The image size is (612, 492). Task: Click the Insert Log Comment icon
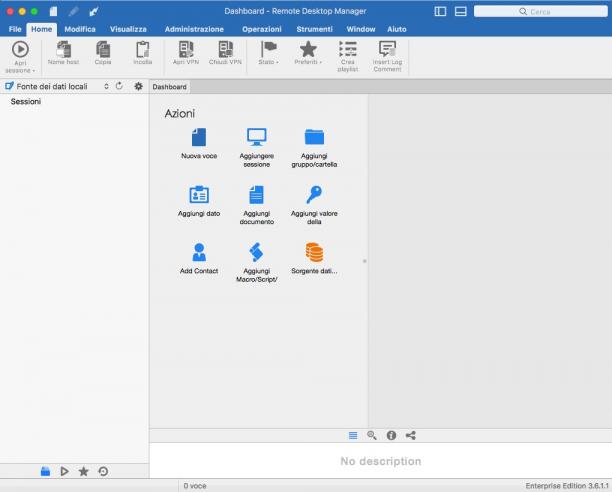pyautogui.click(x=387, y=50)
